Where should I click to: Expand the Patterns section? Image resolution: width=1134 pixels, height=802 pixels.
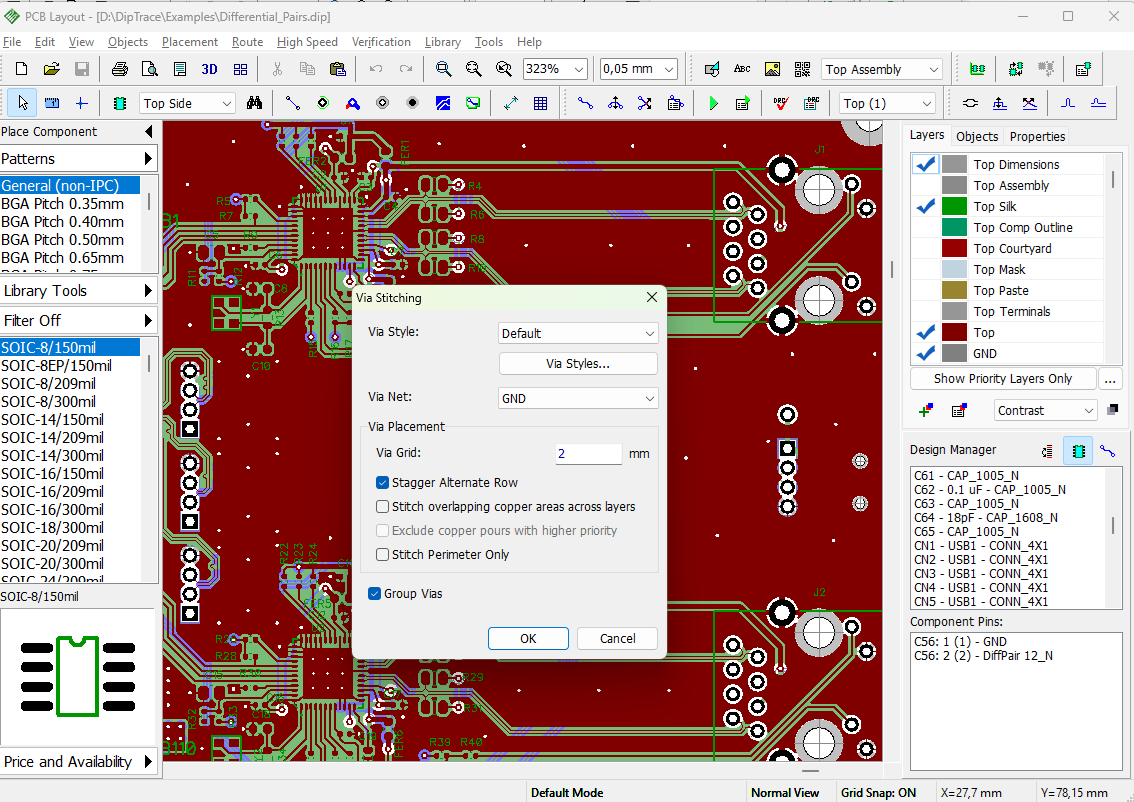click(79, 158)
